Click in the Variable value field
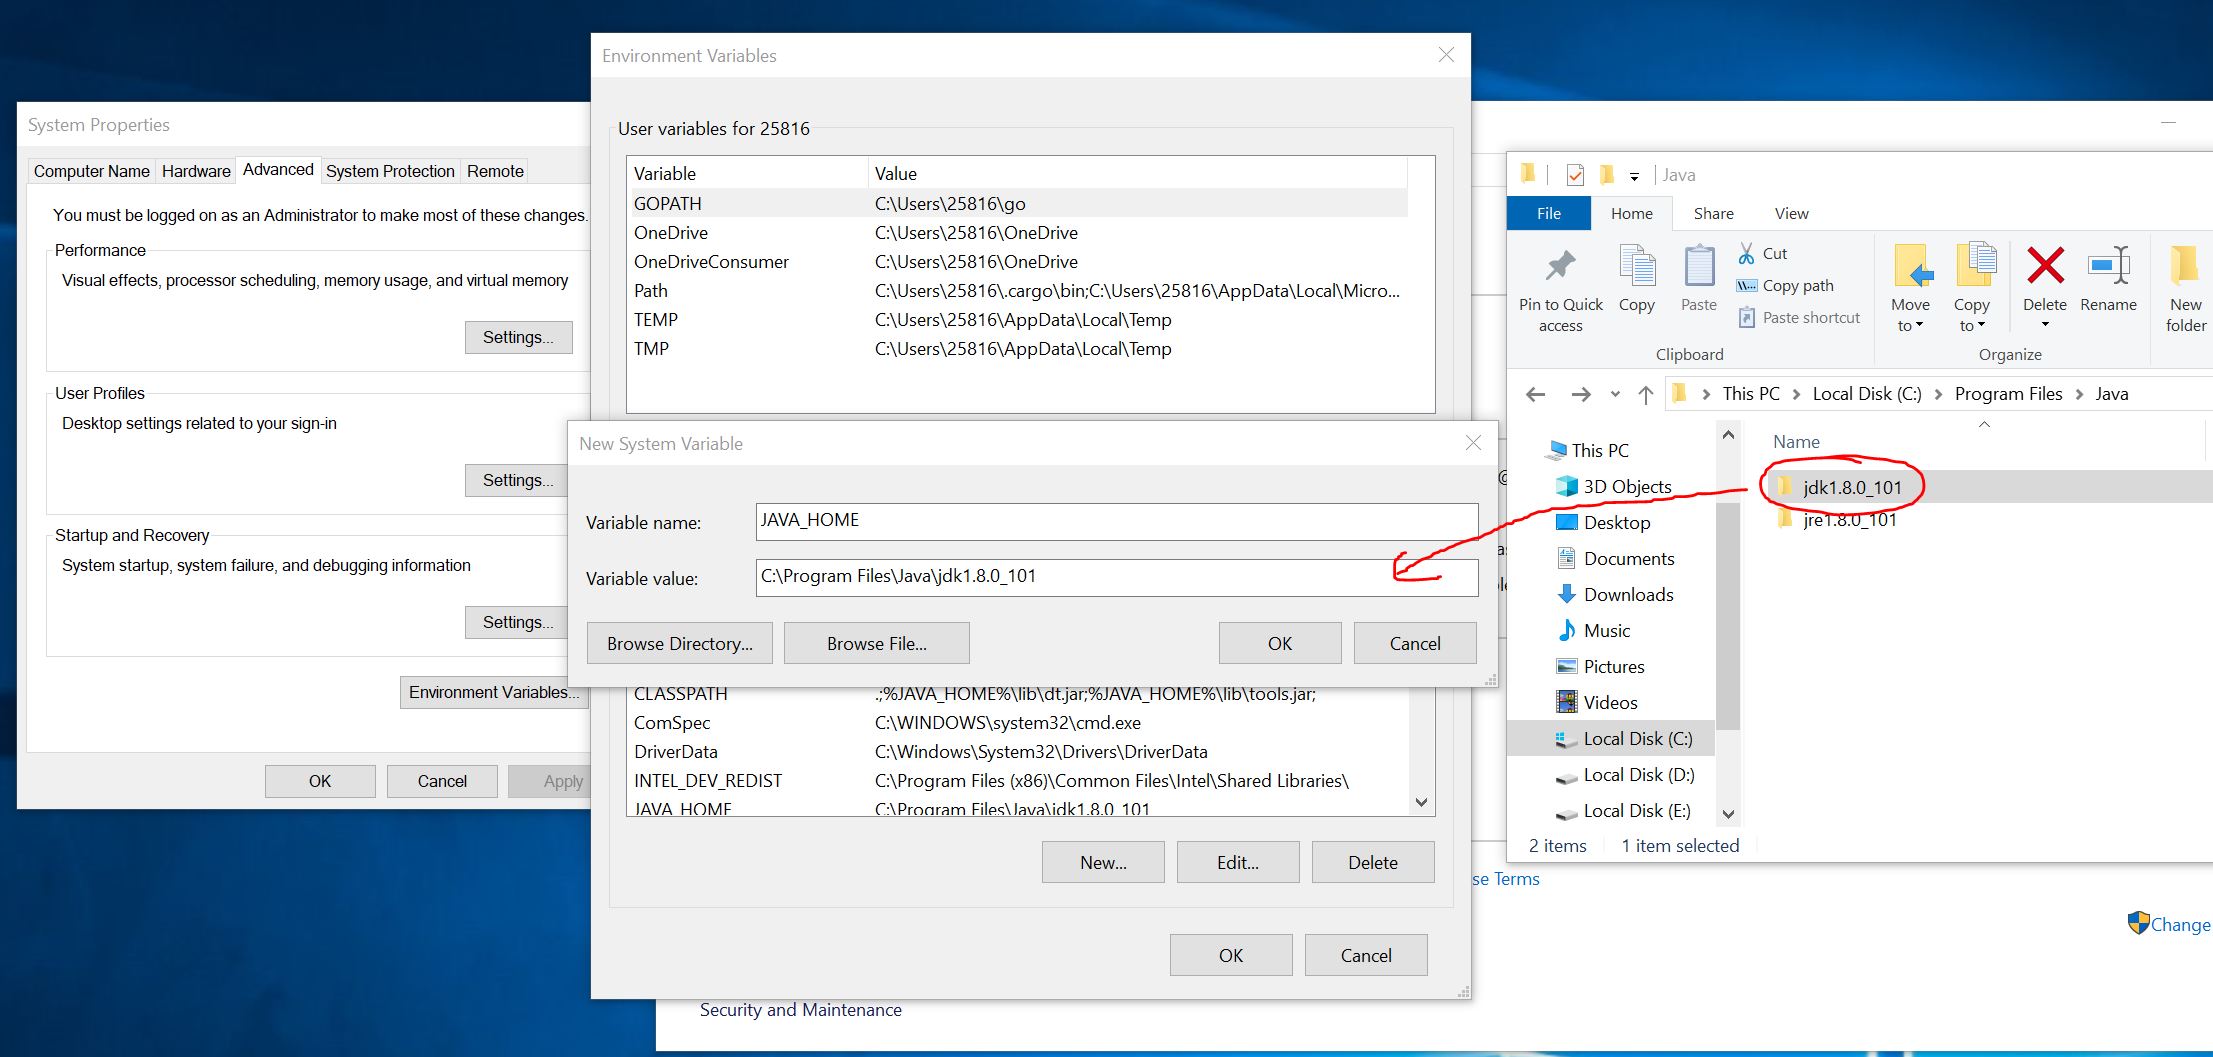The image size is (2213, 1057). (x=1116, y=577)
